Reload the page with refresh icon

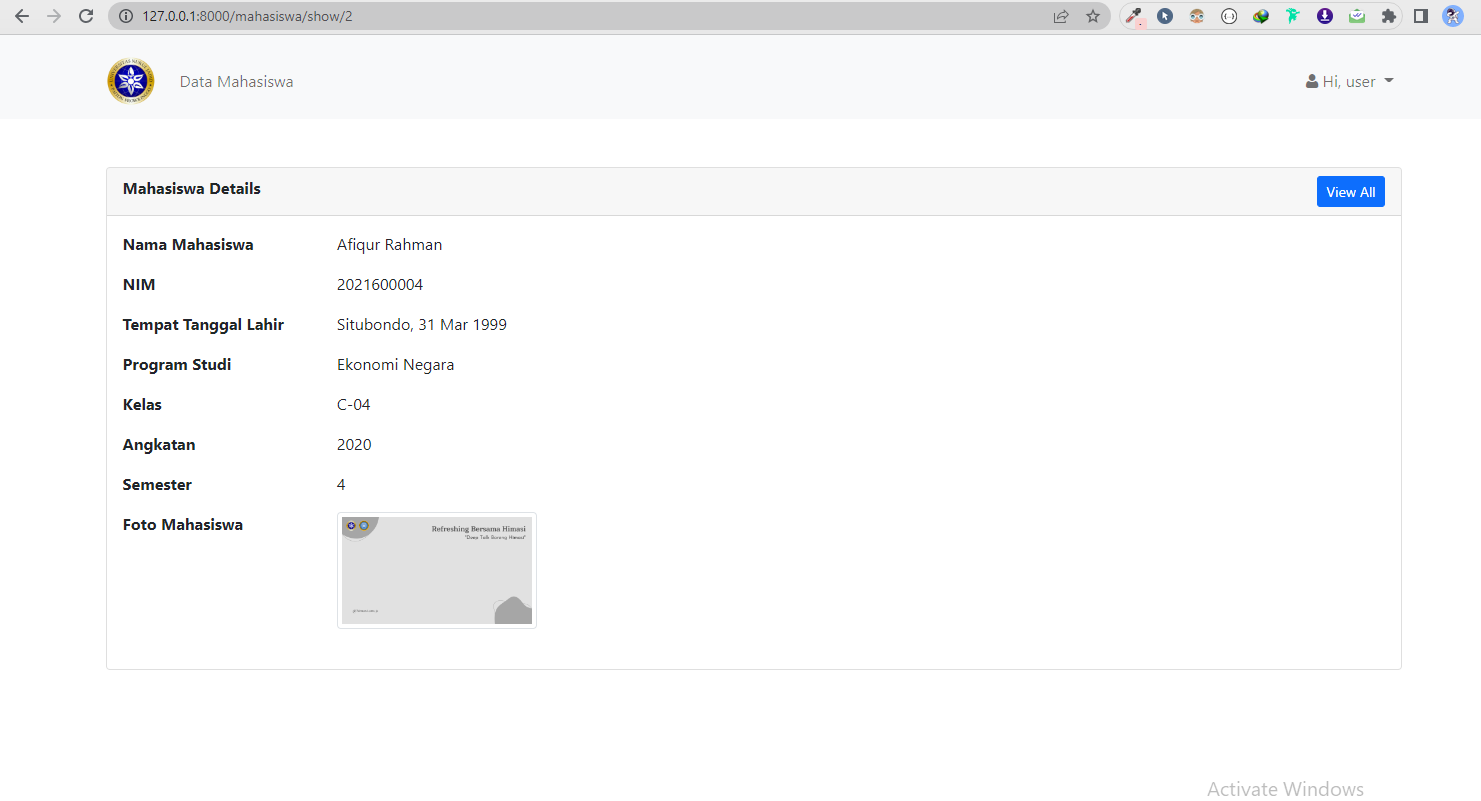click(86, 16)
